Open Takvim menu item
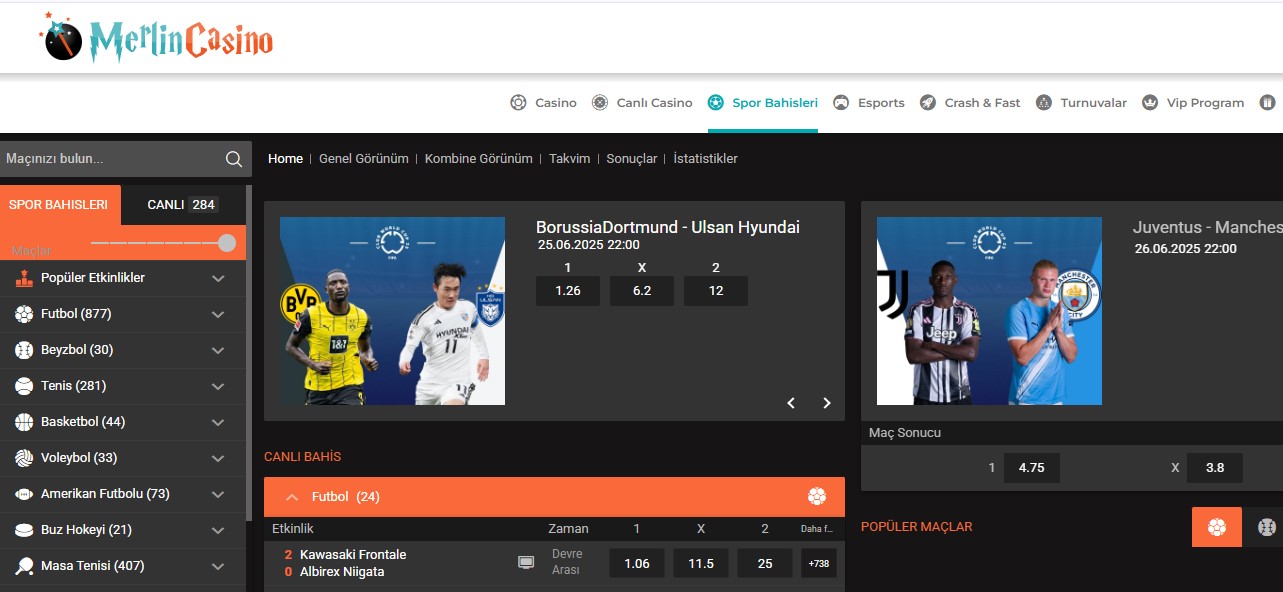 570,159
